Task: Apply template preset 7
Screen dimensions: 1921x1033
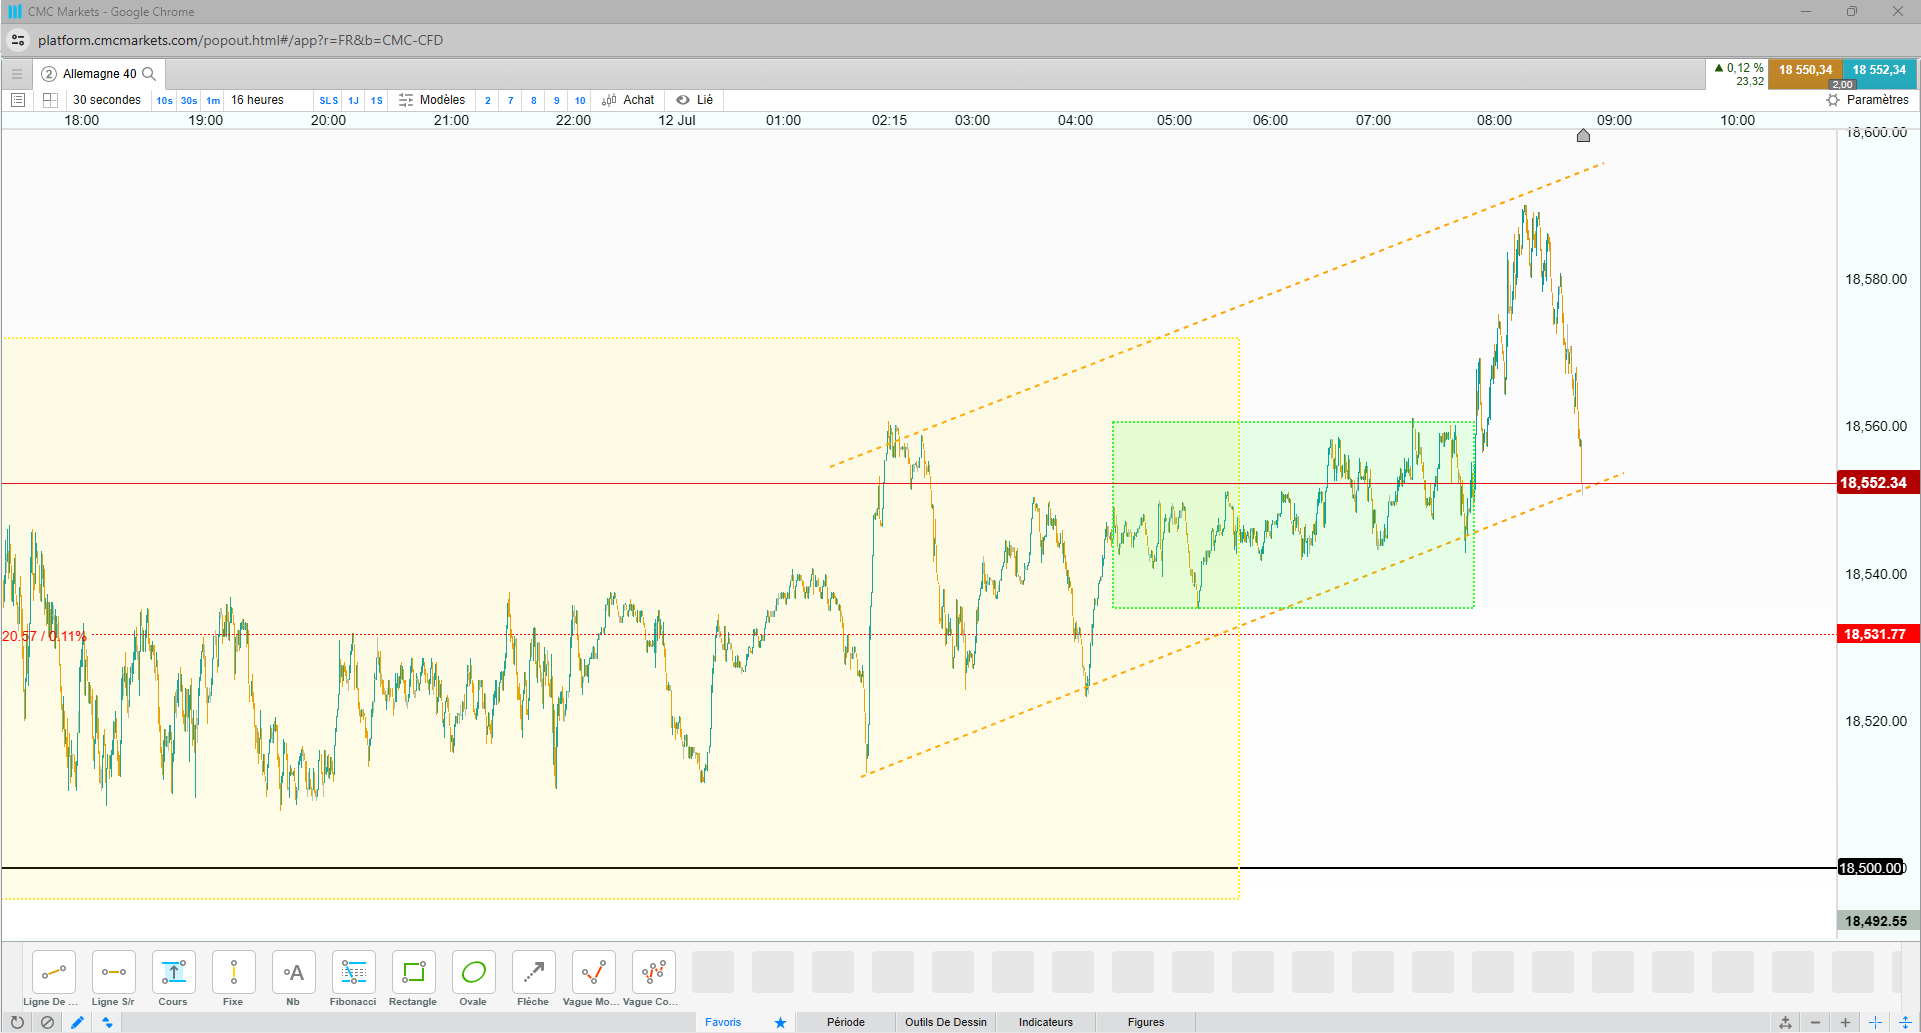Action: 511,101
